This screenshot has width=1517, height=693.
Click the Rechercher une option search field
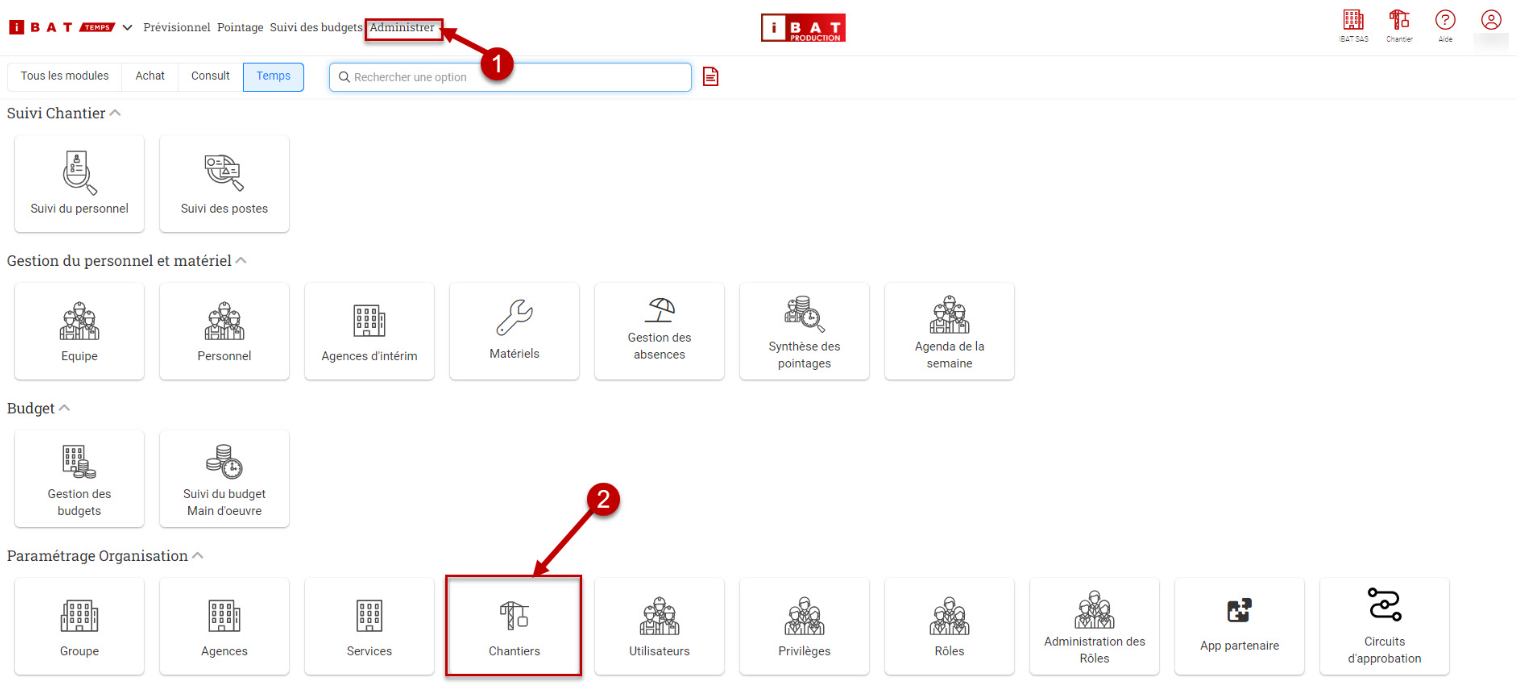click(515, 77)
